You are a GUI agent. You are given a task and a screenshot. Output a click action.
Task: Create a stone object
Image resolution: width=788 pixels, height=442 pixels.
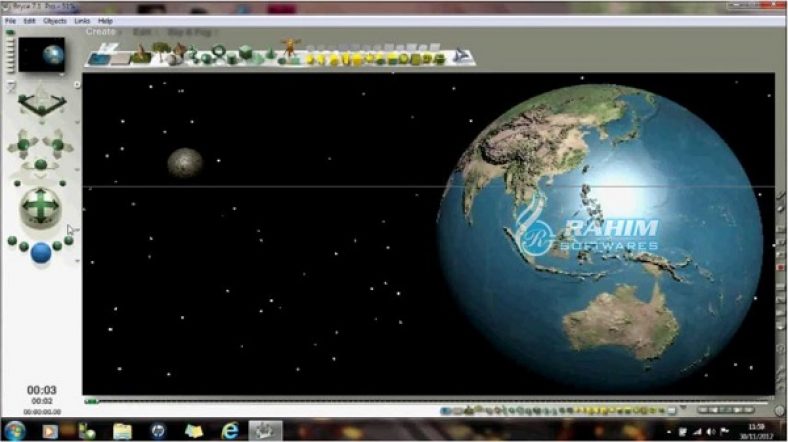[x=174, y=59]
